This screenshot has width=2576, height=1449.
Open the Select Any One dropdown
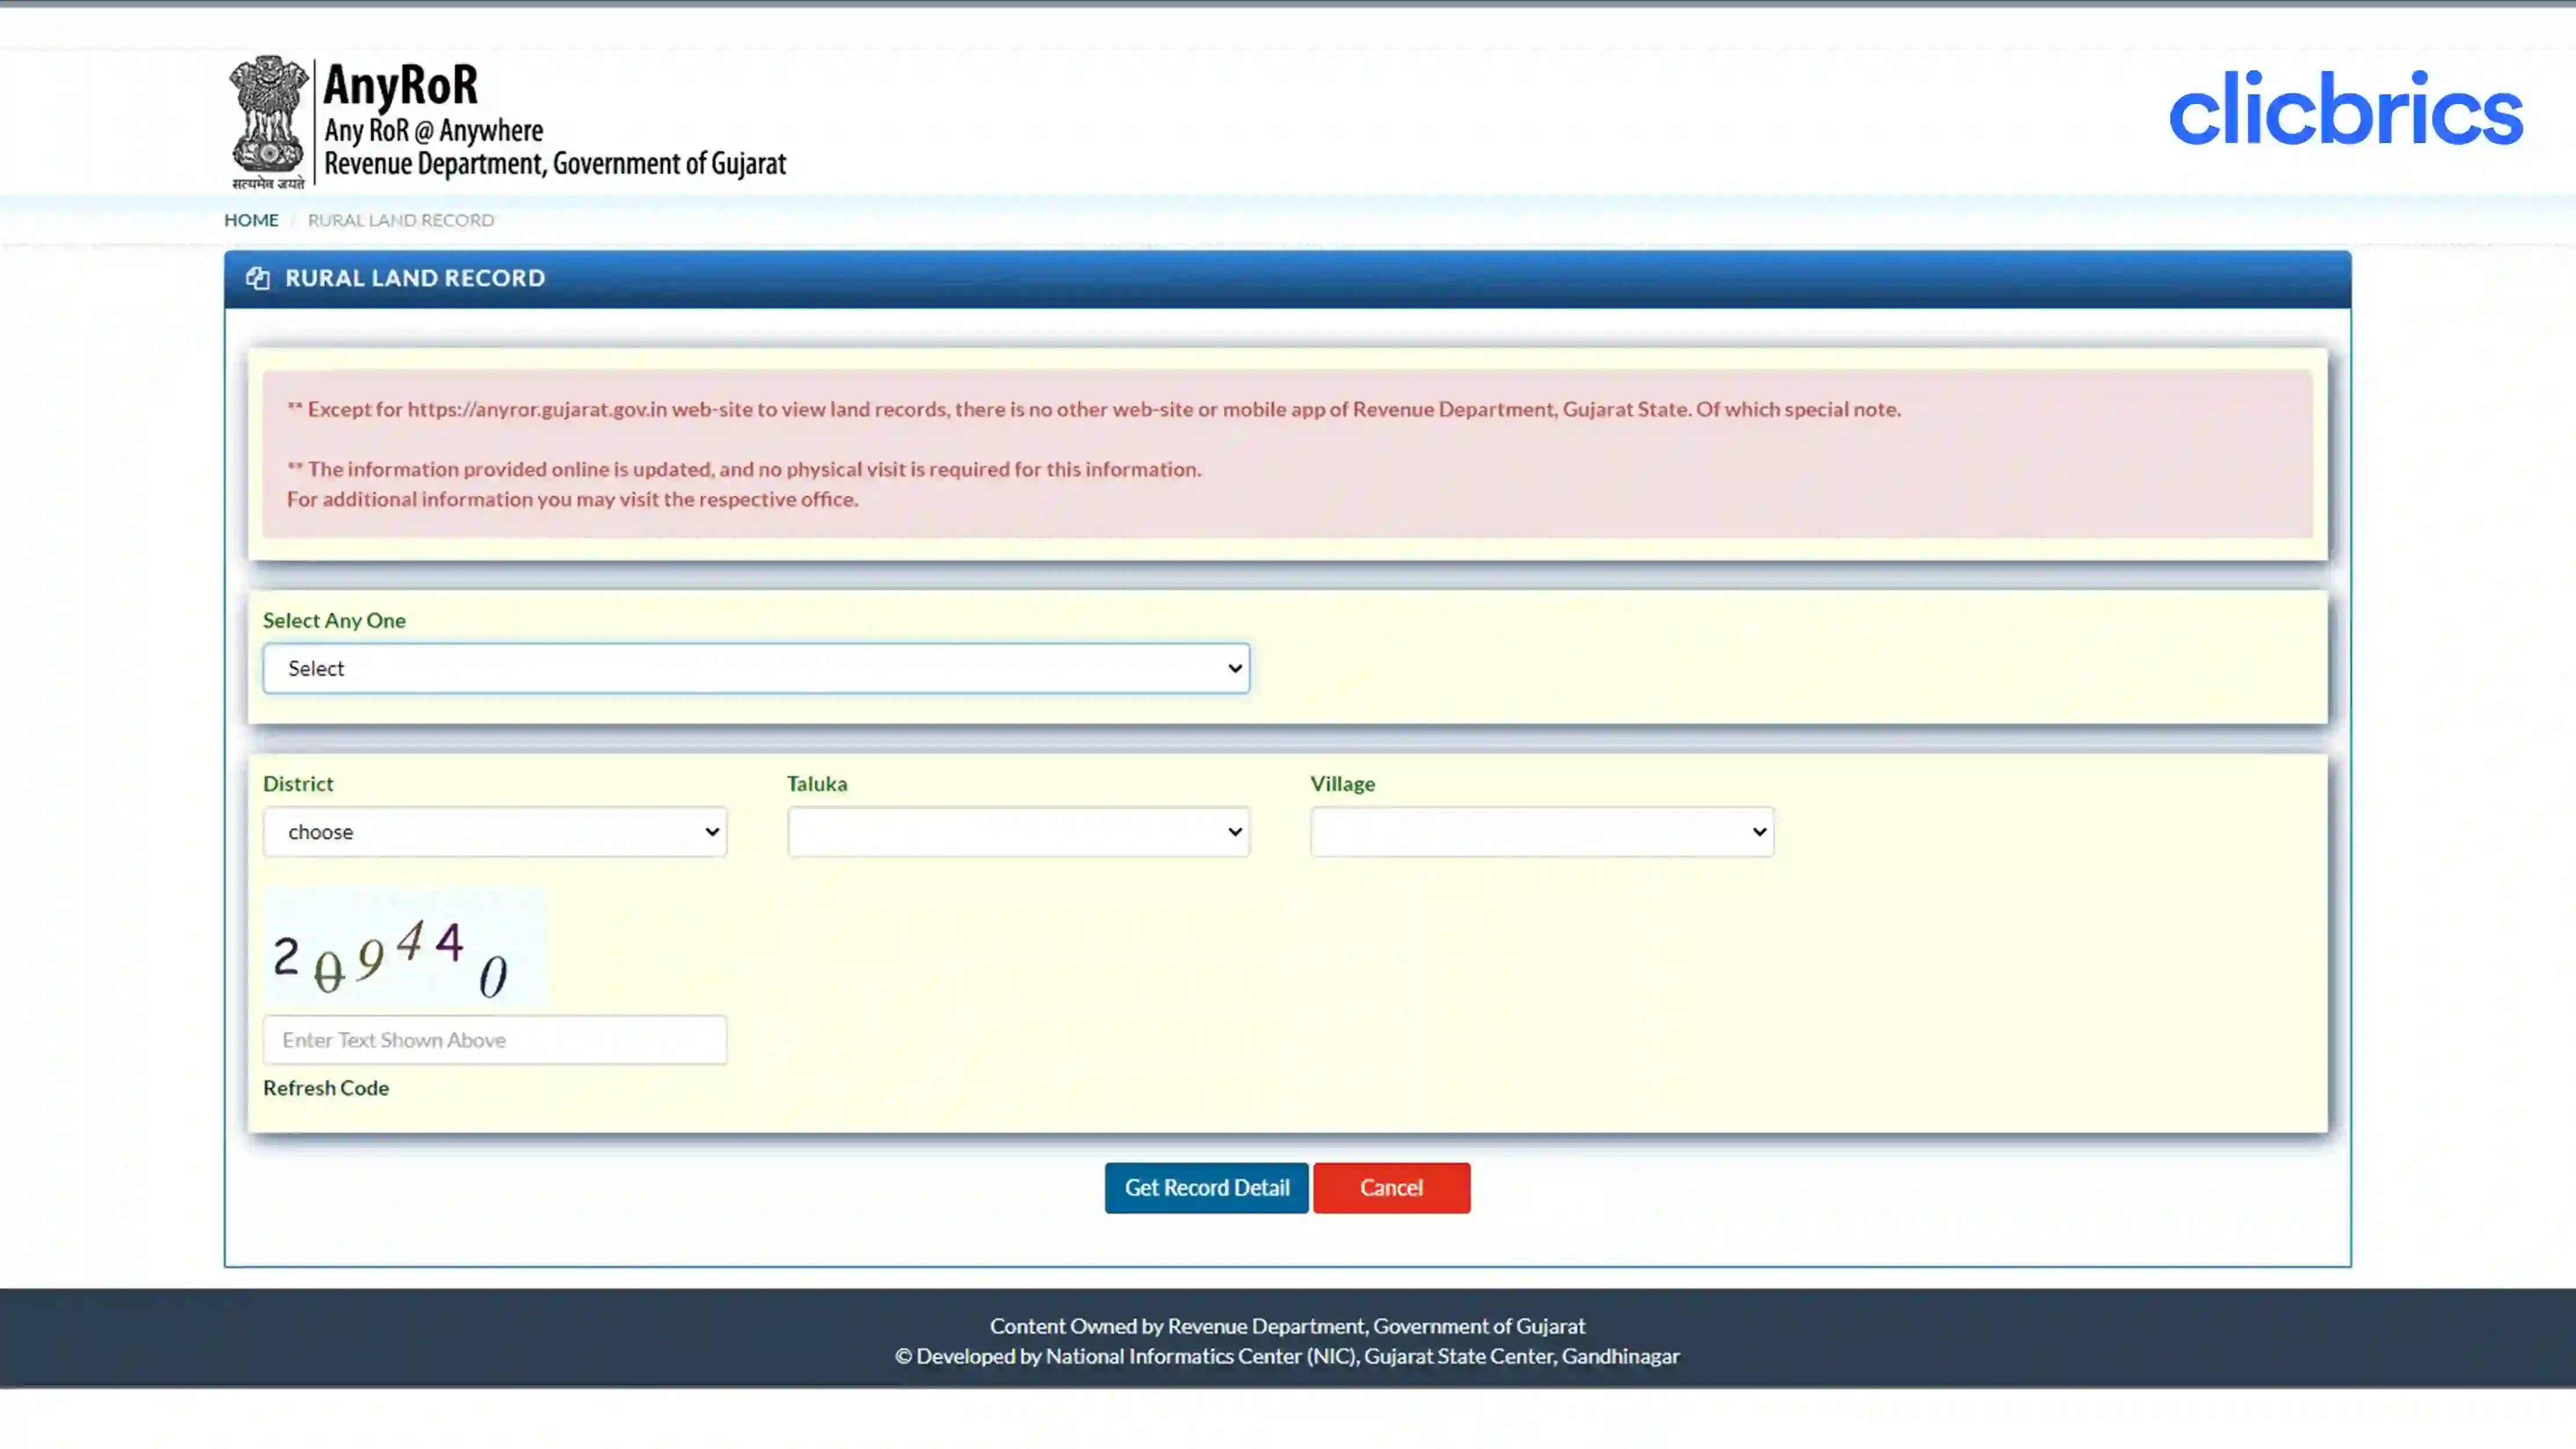pos(756,668)
